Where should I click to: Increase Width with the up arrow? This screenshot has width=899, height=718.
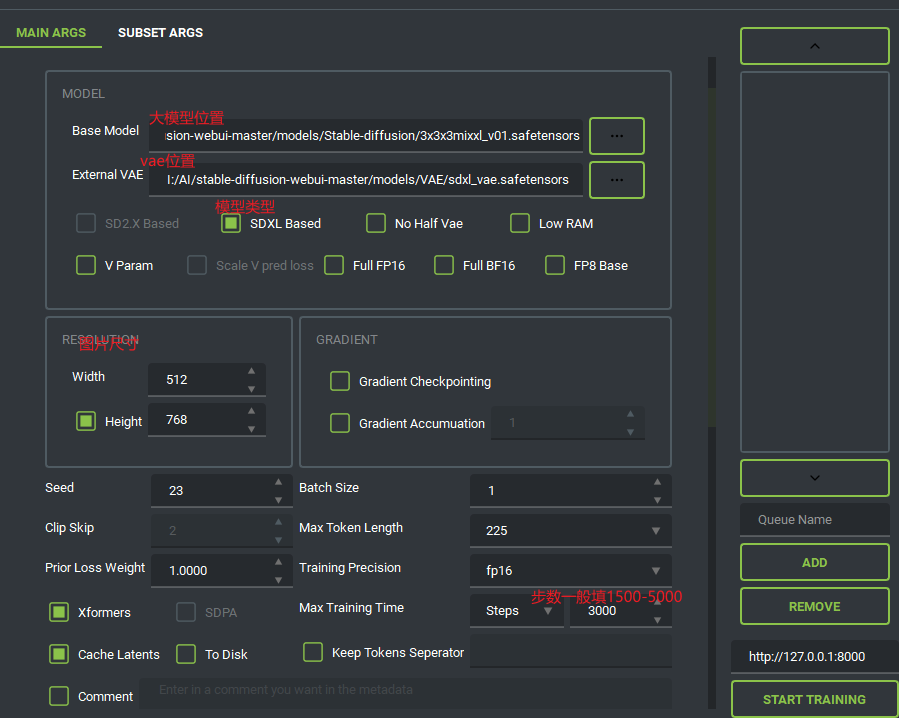[251, 372]
